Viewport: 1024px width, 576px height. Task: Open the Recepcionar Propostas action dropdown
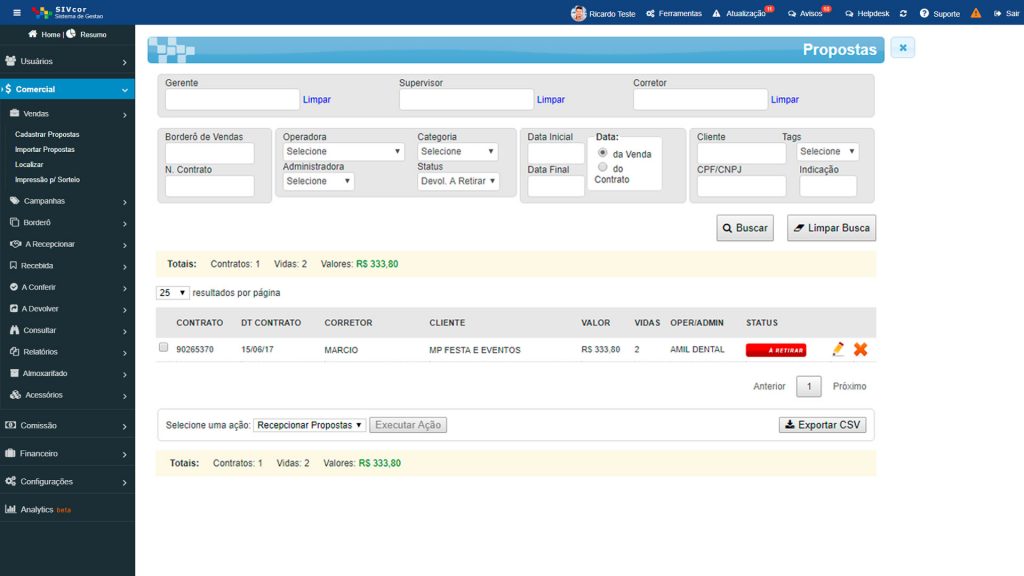[310, 424]
